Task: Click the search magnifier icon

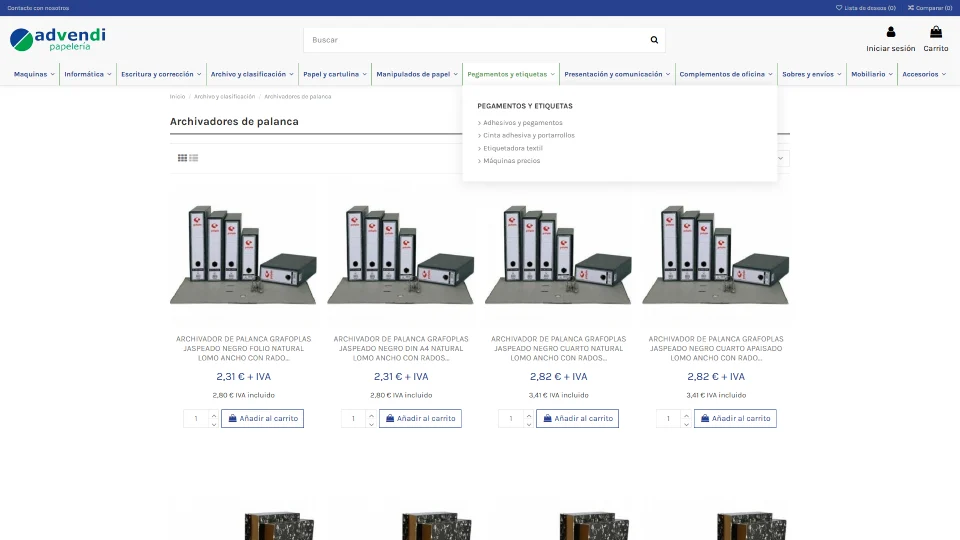Action: pyautogui.click(x=654, y=40)
